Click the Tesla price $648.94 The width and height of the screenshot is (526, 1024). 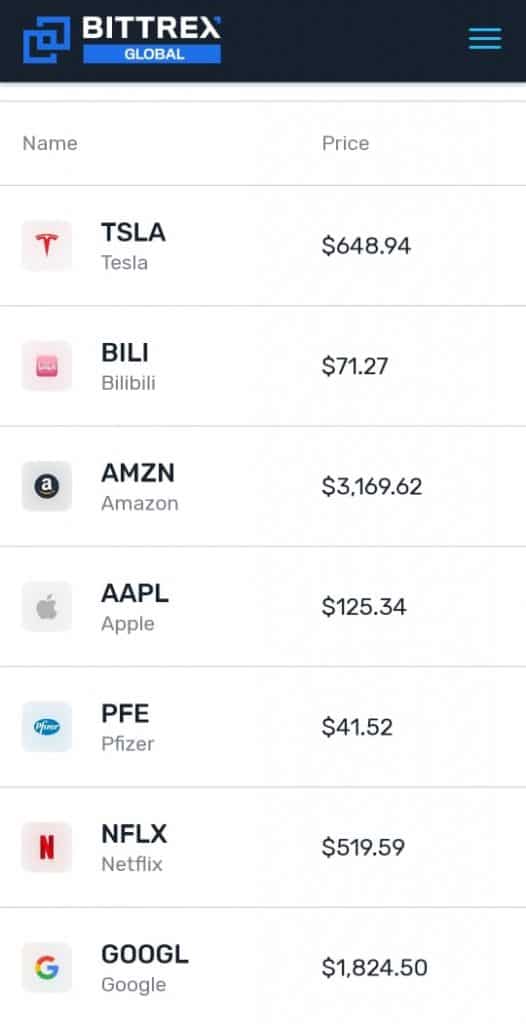click(x=366, y=246)
